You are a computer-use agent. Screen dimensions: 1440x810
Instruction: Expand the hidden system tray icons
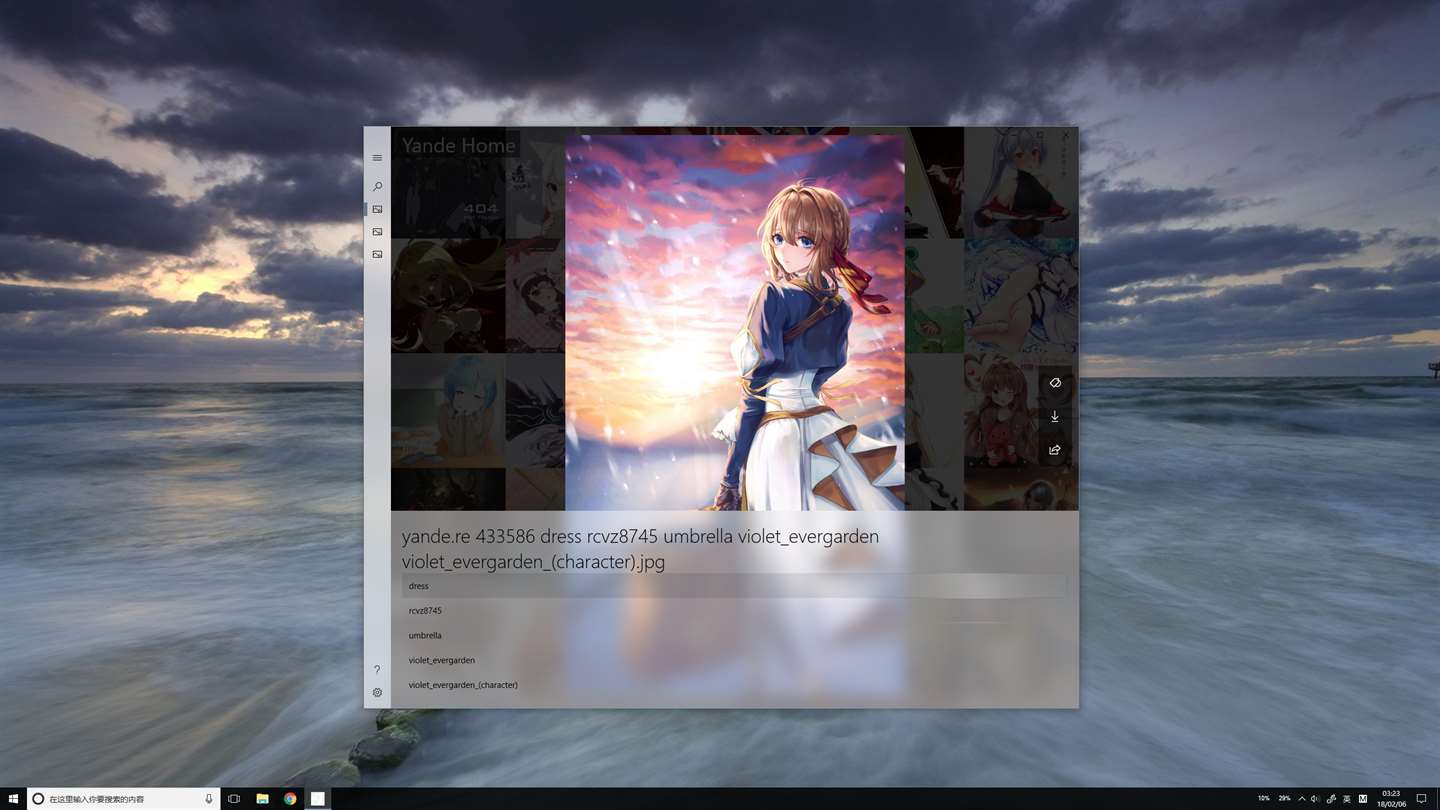pyautogui.click(x=1301, y=799)
